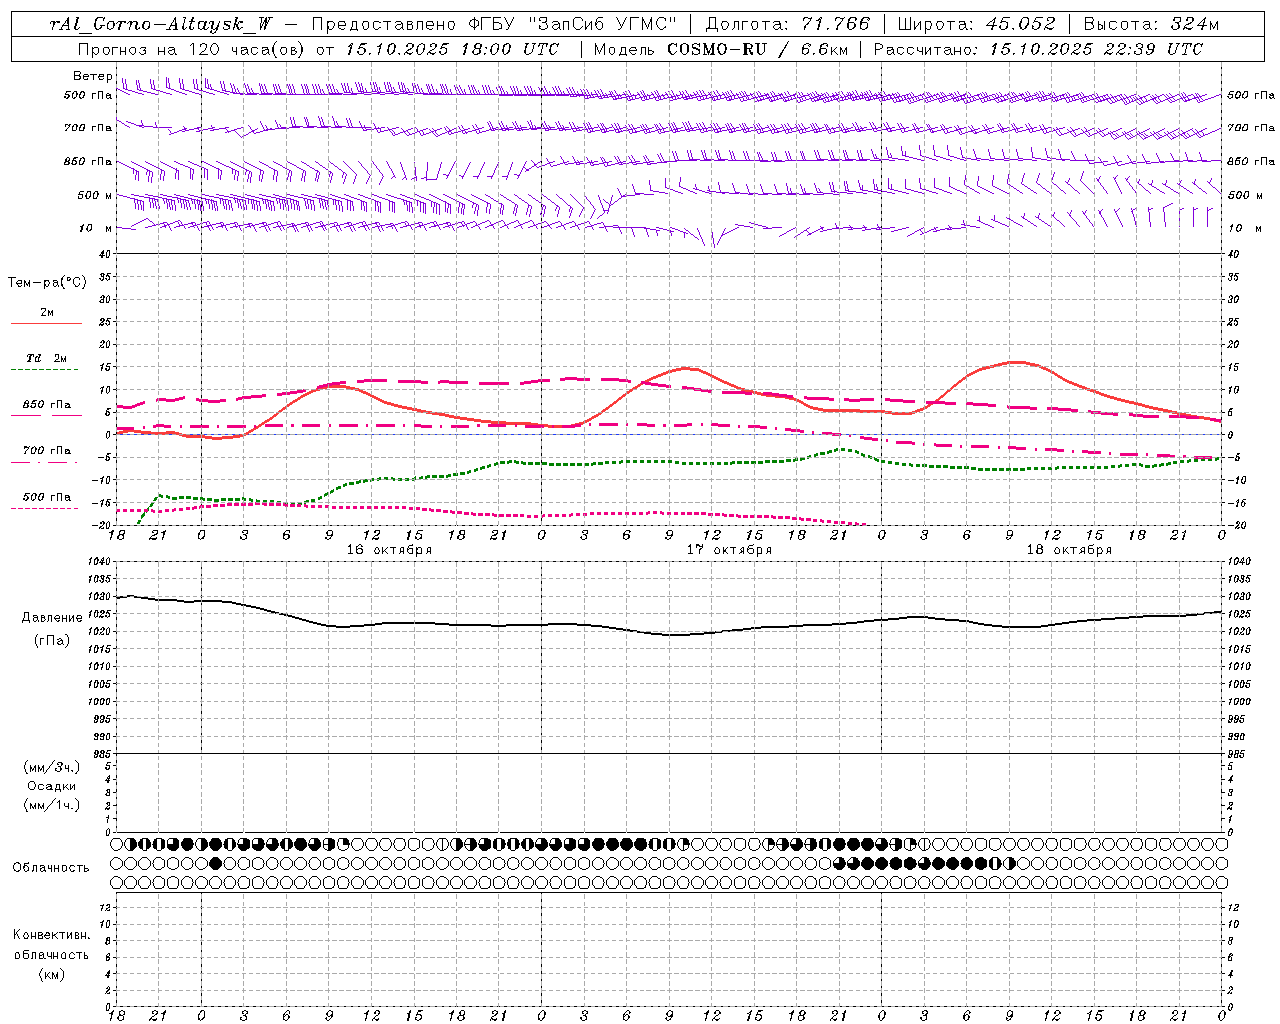Select the provider text ФГБУ "ЗапСиб УГМС"
The width and height of the screenshot is (1280, 1024).
[573, 24]
